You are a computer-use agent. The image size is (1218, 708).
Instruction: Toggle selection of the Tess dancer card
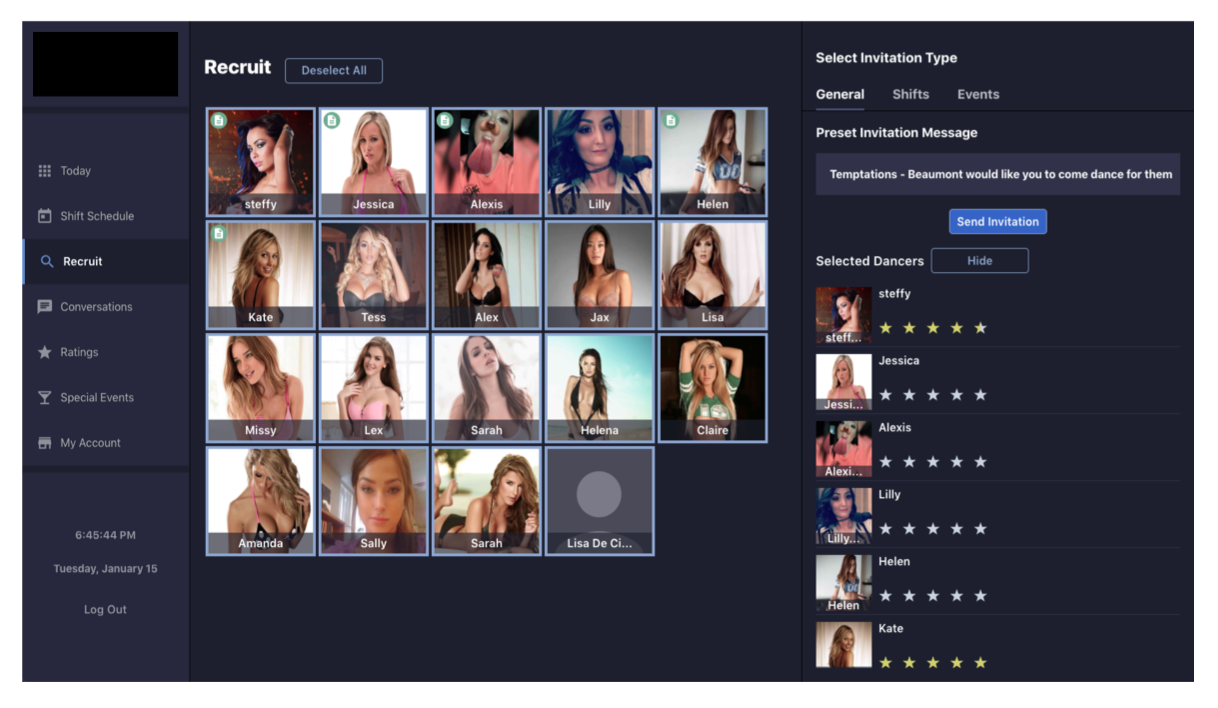pyautogui.click(x=373, y=275)
